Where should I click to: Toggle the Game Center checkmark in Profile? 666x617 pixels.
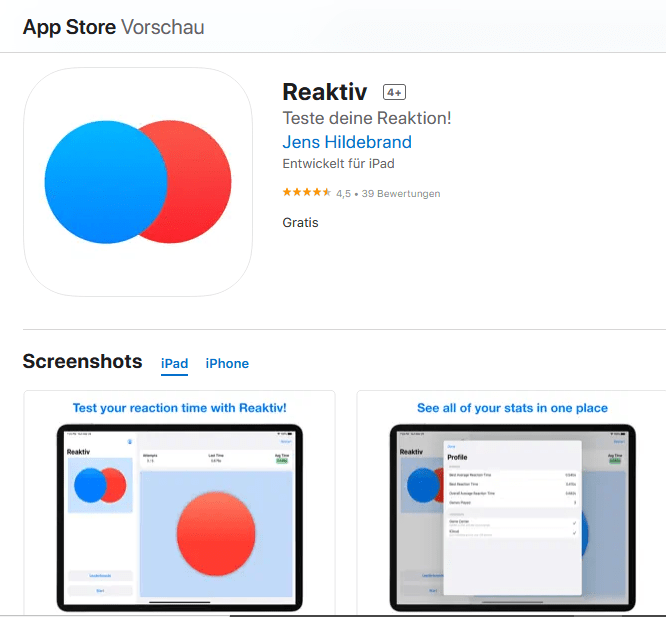click(574, 522)
